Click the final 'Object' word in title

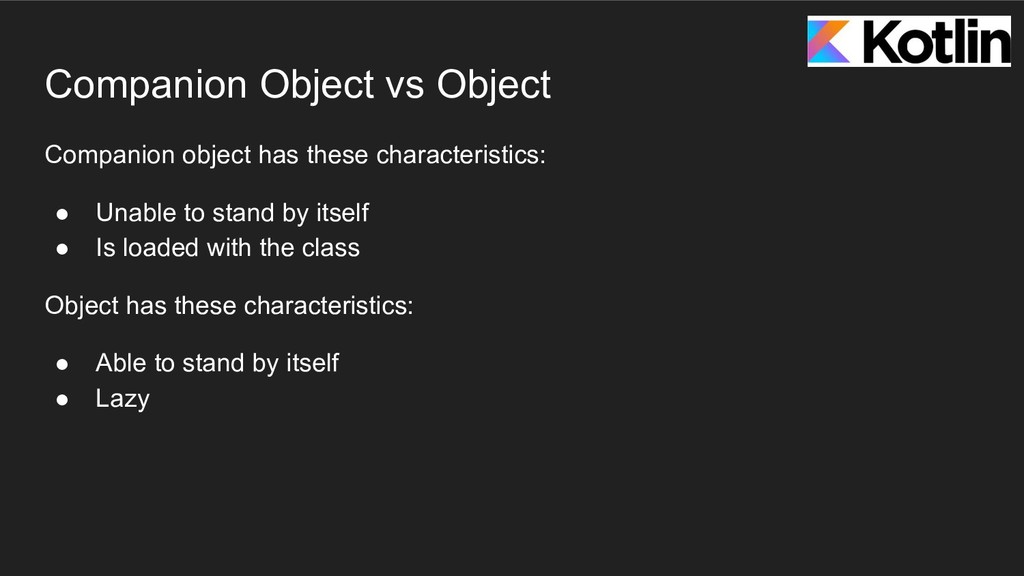494,85
